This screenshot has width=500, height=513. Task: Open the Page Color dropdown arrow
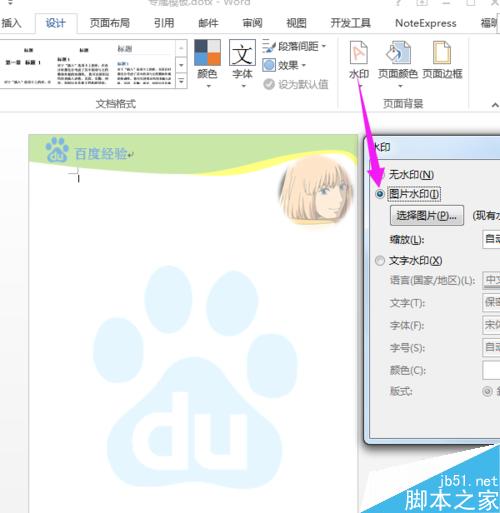click(400, 86)
